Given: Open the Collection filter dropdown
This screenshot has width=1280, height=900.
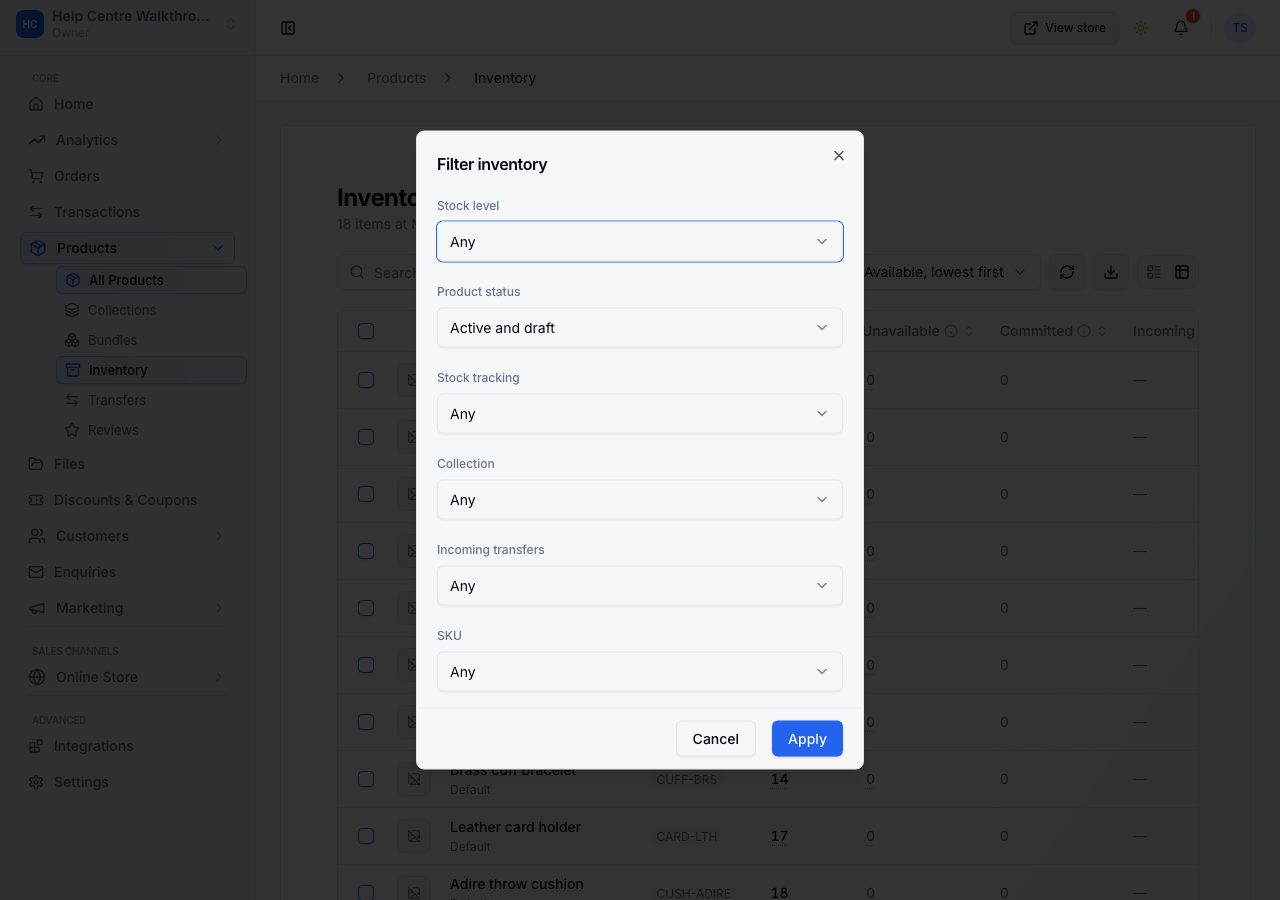Looking at the screenshot, I should point(640,500).
